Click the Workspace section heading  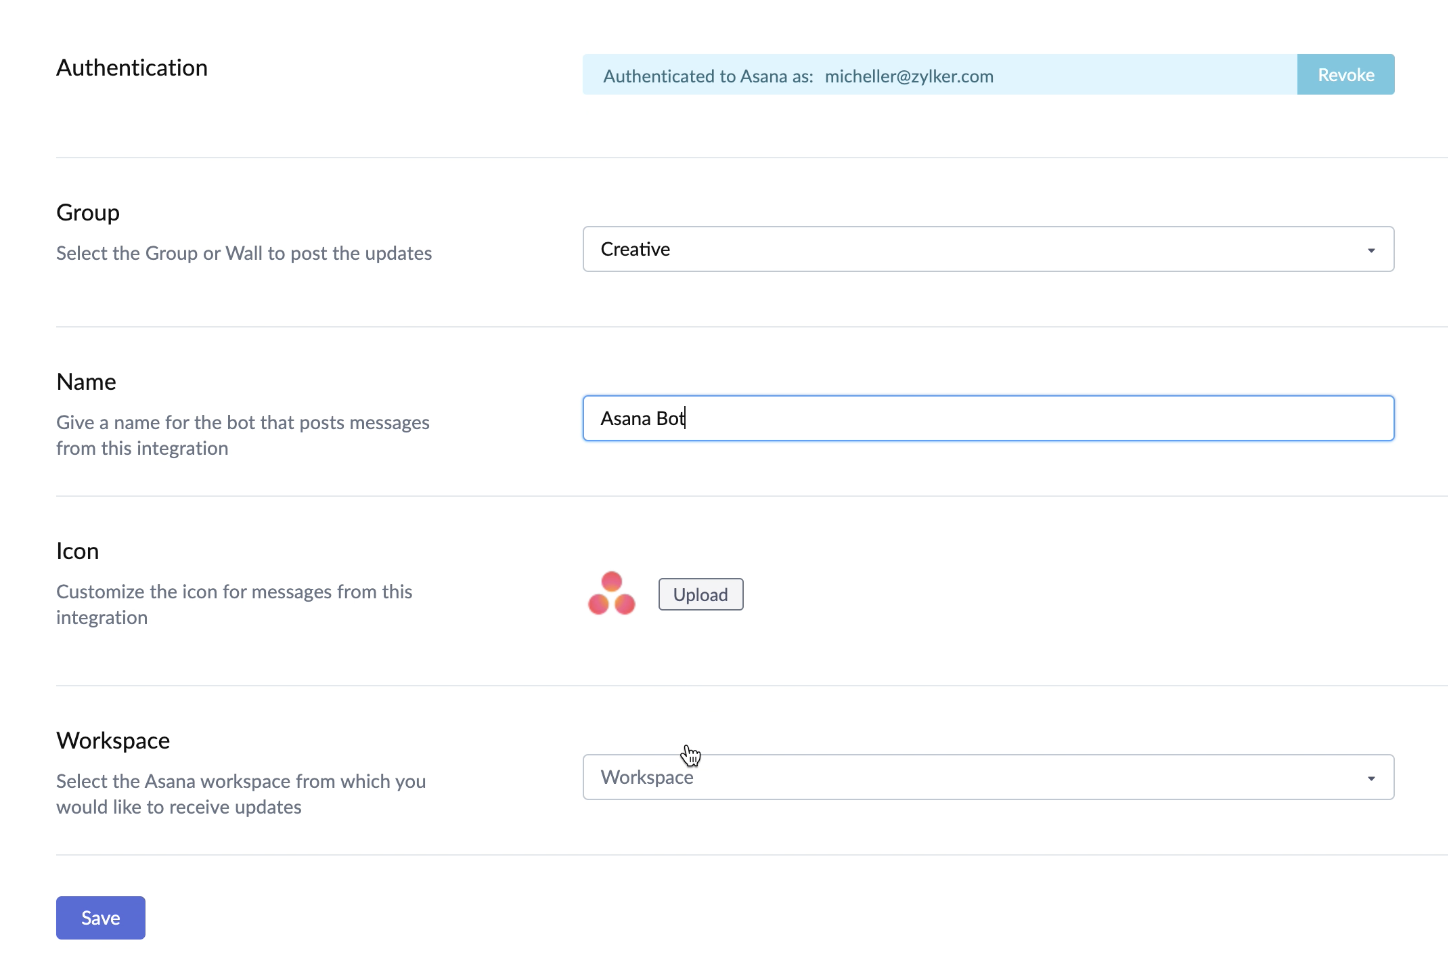click(x=113, y=741)
